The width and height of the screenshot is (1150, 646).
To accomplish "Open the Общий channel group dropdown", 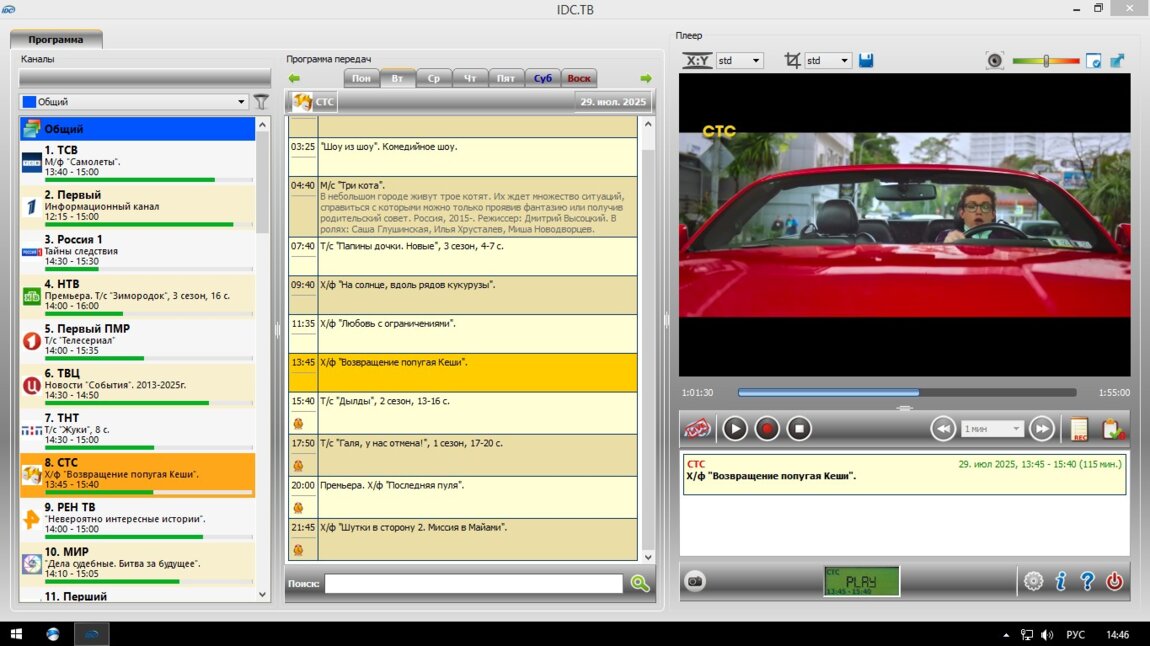I will click(x=134, y=101).
